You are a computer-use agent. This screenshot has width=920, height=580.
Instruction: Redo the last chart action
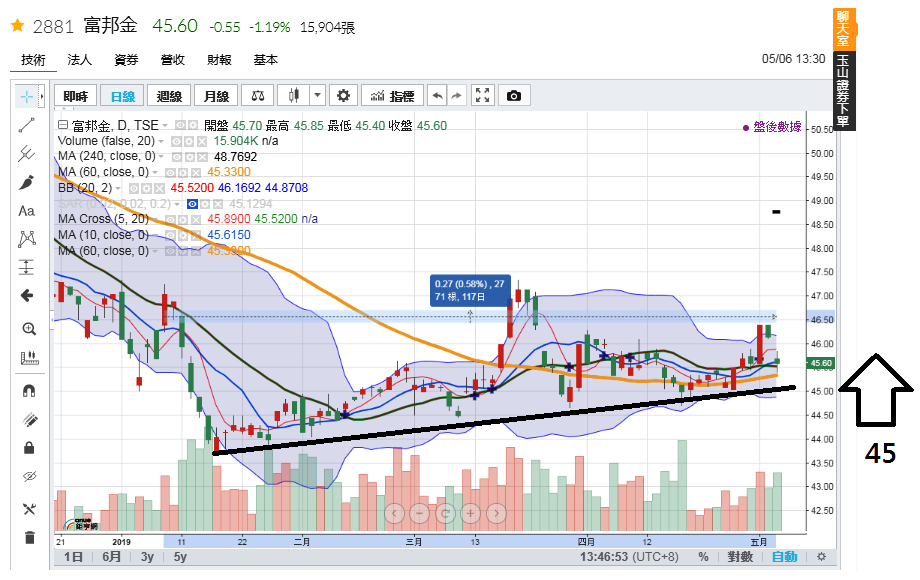pos(456,96)
